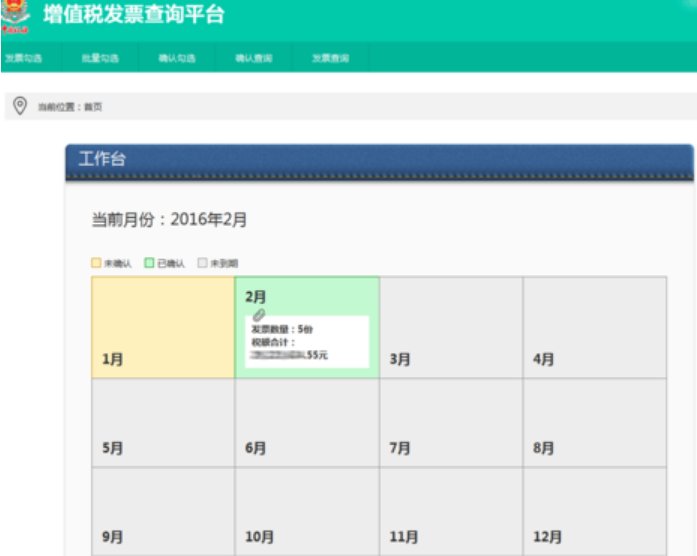Select the 4月 month tile
The width and height of the screenshot is (697, 556).
[x=595, y=328]
